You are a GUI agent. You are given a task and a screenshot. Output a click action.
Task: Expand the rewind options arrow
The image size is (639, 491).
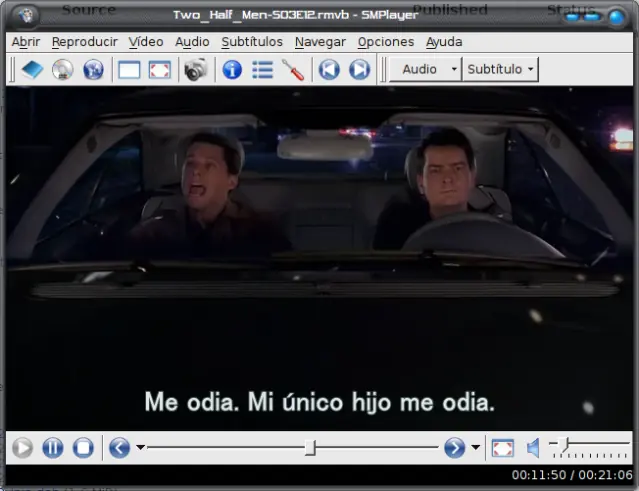[x=140, y=448]
